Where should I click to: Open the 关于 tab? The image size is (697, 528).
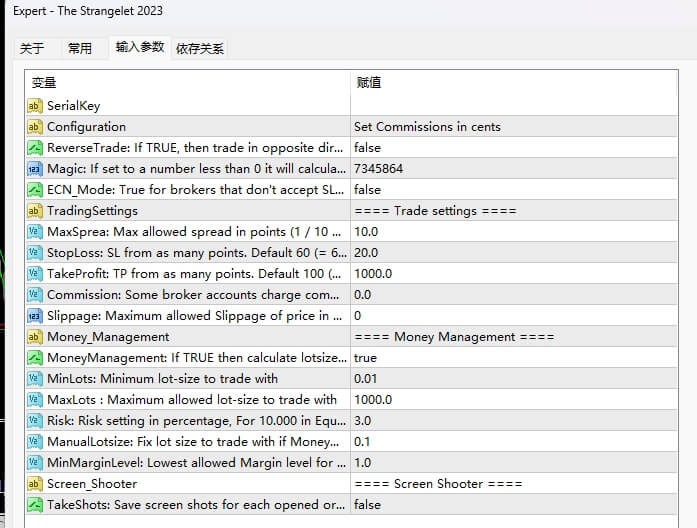point(32,48)
